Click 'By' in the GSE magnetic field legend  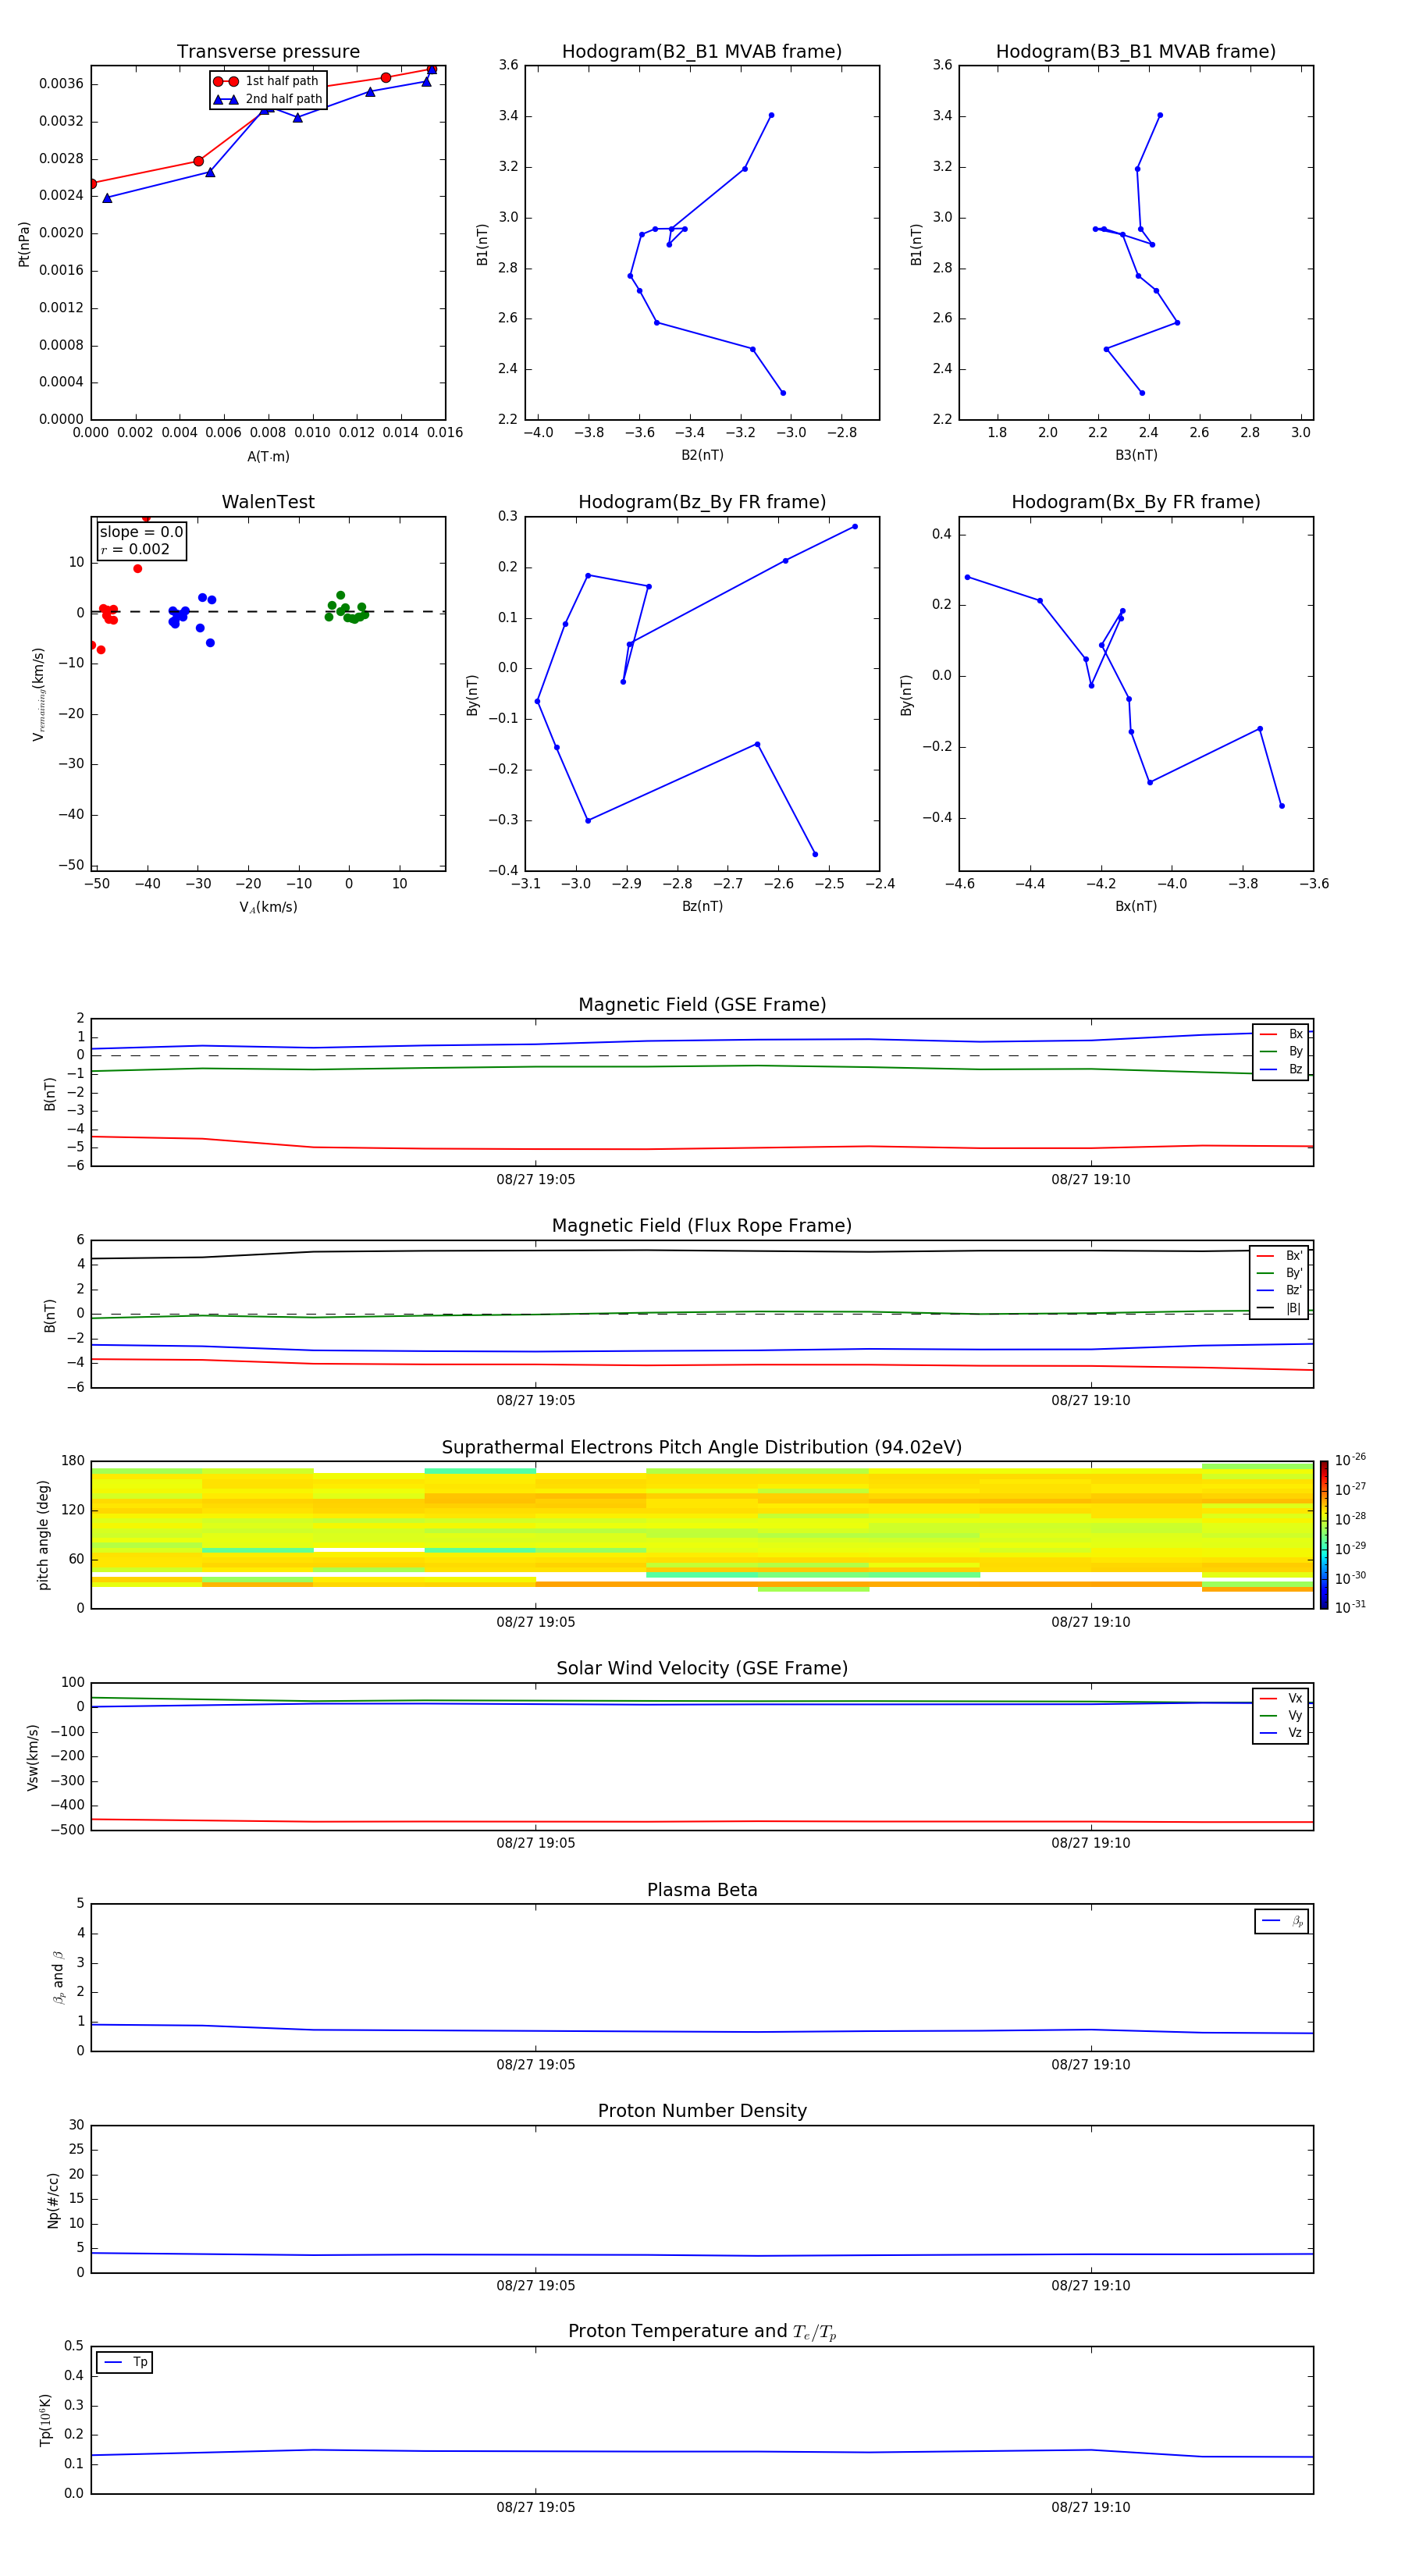(x=1281, y=1051)
